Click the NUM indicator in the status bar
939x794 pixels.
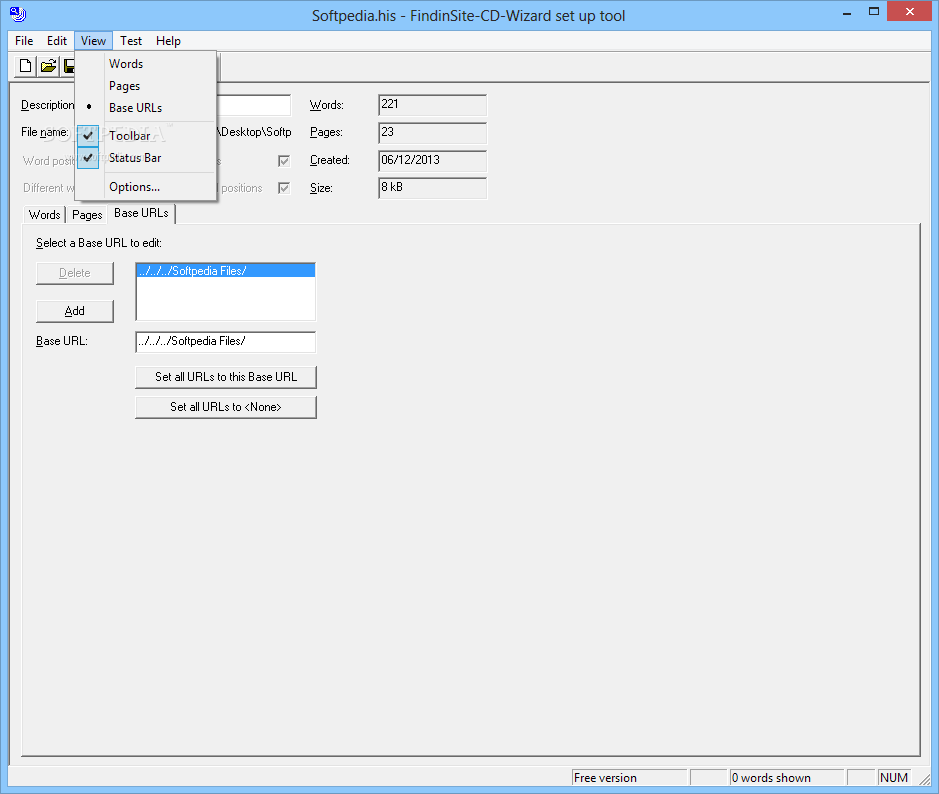[x=894, y=777]
